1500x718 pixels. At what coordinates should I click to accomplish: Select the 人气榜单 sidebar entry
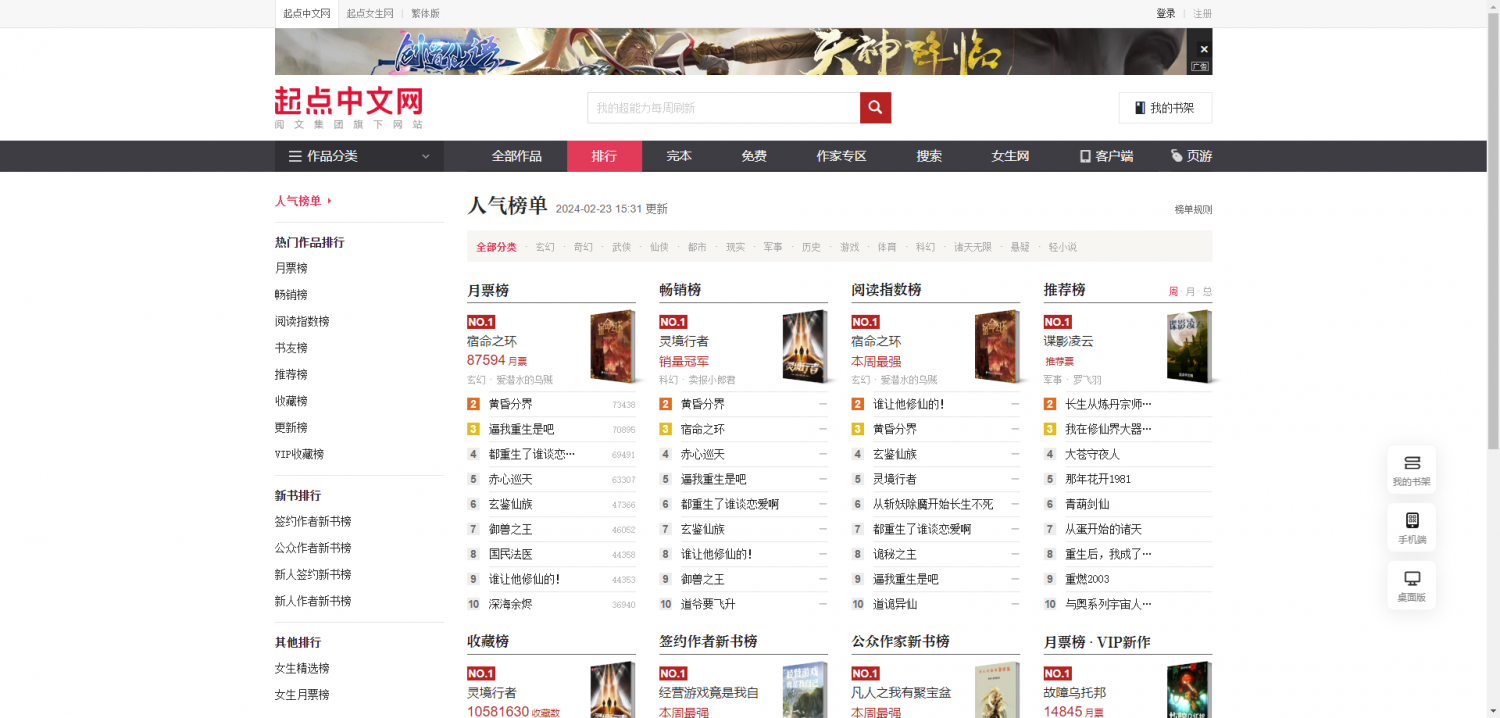(303, 201)
